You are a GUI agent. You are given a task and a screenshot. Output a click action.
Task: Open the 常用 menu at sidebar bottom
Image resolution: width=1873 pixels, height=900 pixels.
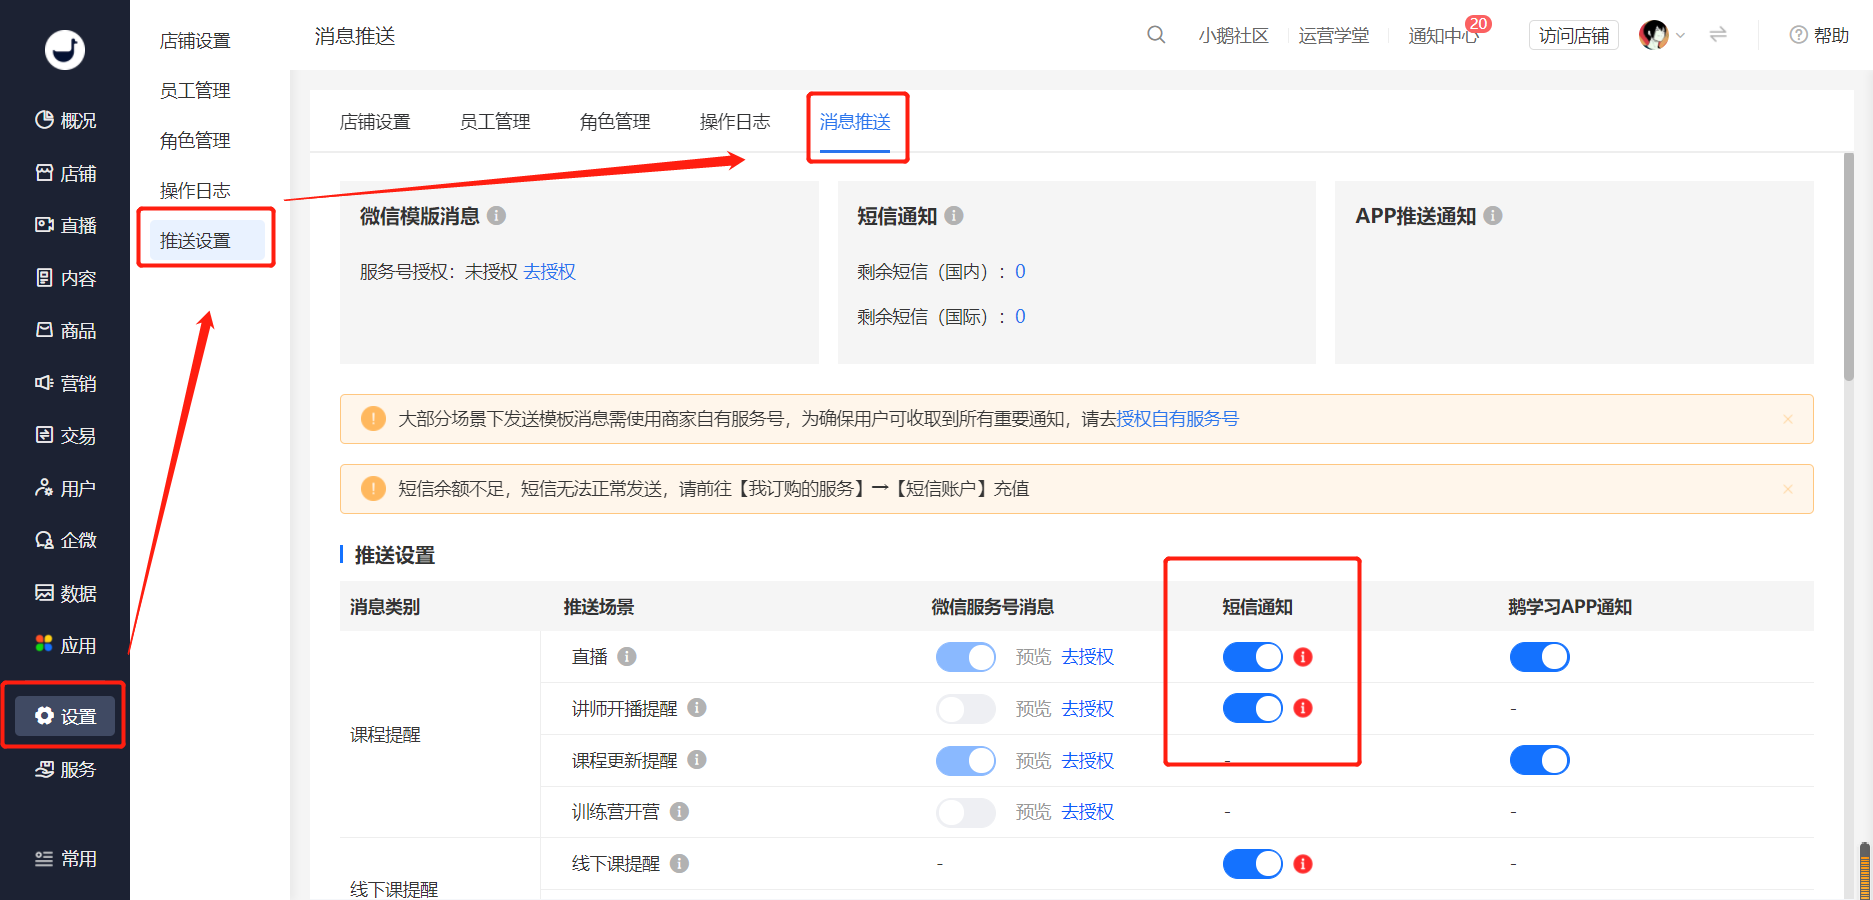point(66,859)
